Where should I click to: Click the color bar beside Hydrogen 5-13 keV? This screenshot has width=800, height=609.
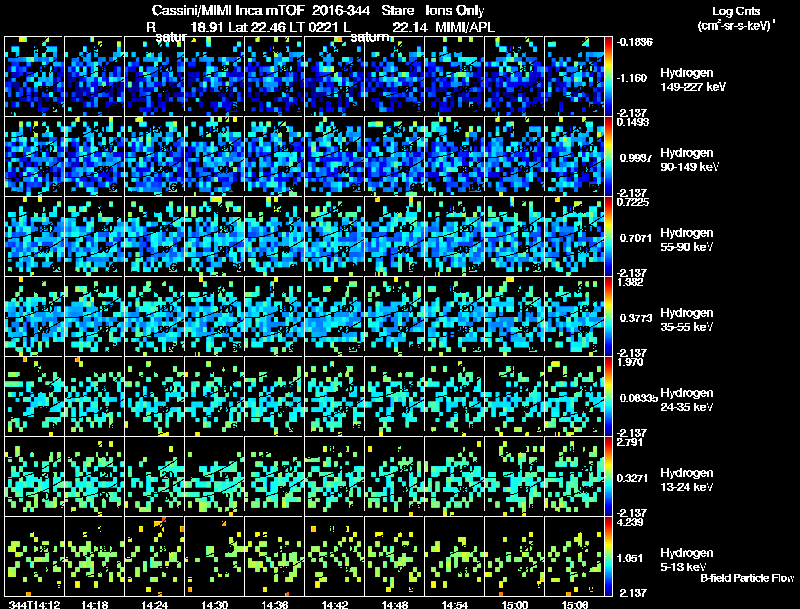608,556
